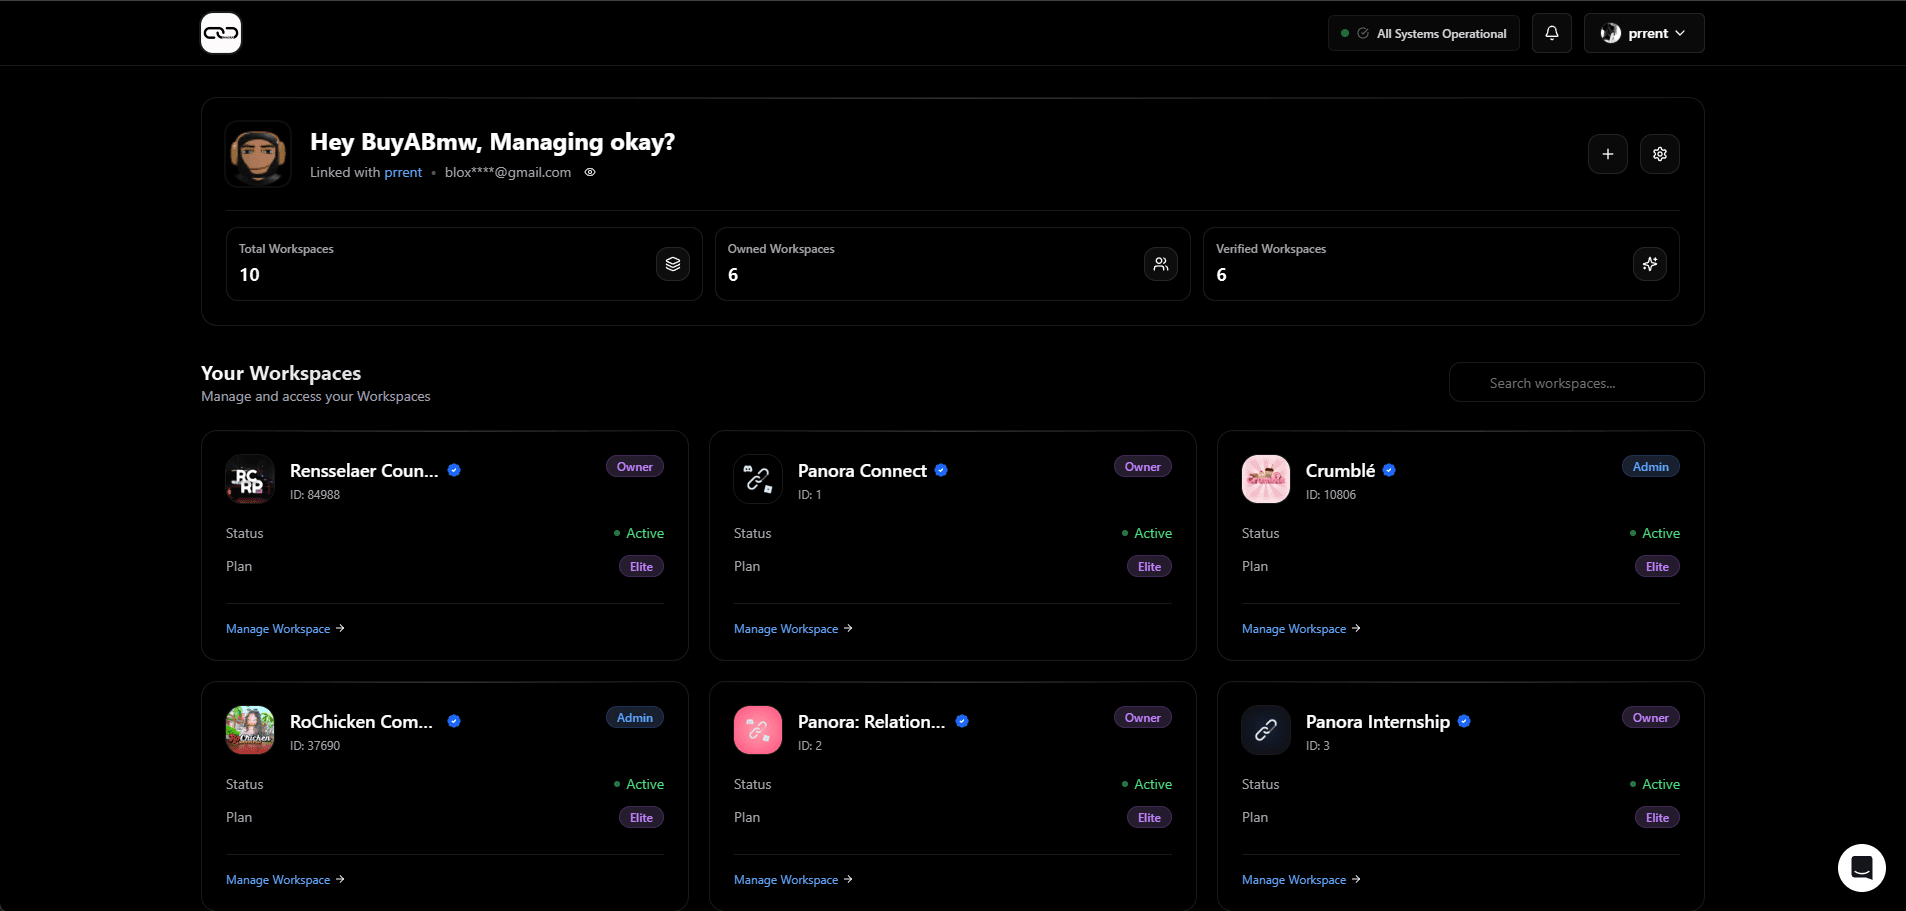The width and height of the screenshot is (1906, 911).
Task: Click the people icon on Owned Workspaces card
Action: (x=1160, y=263)
